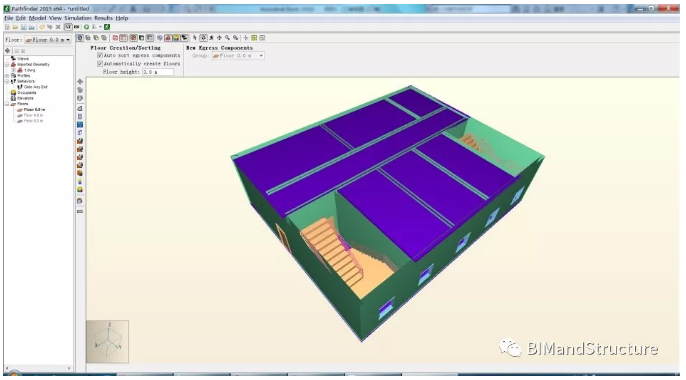686x380 pixels.
Task: Select Floor 0.0 m in the tree
Action: (34, 109)
